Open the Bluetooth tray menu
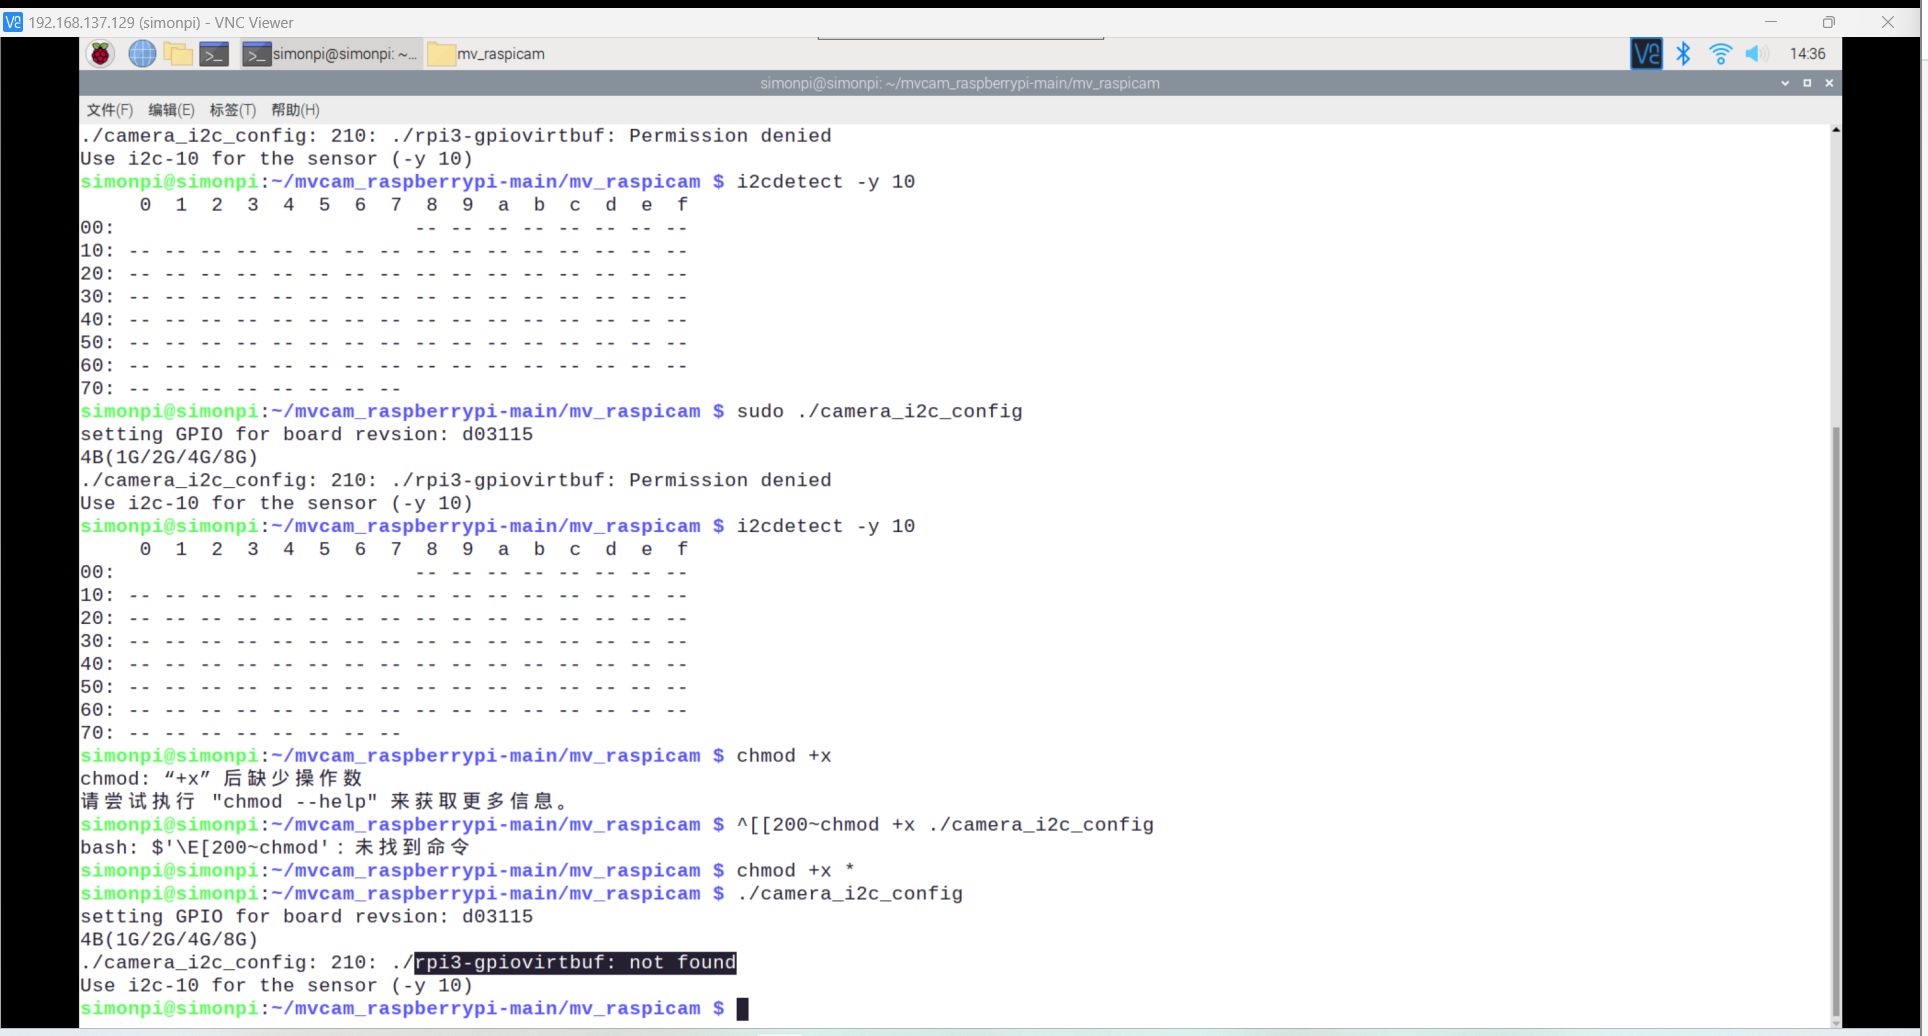The height and width of the screenshot is (1036, 1928). [x=1683, y=54]
